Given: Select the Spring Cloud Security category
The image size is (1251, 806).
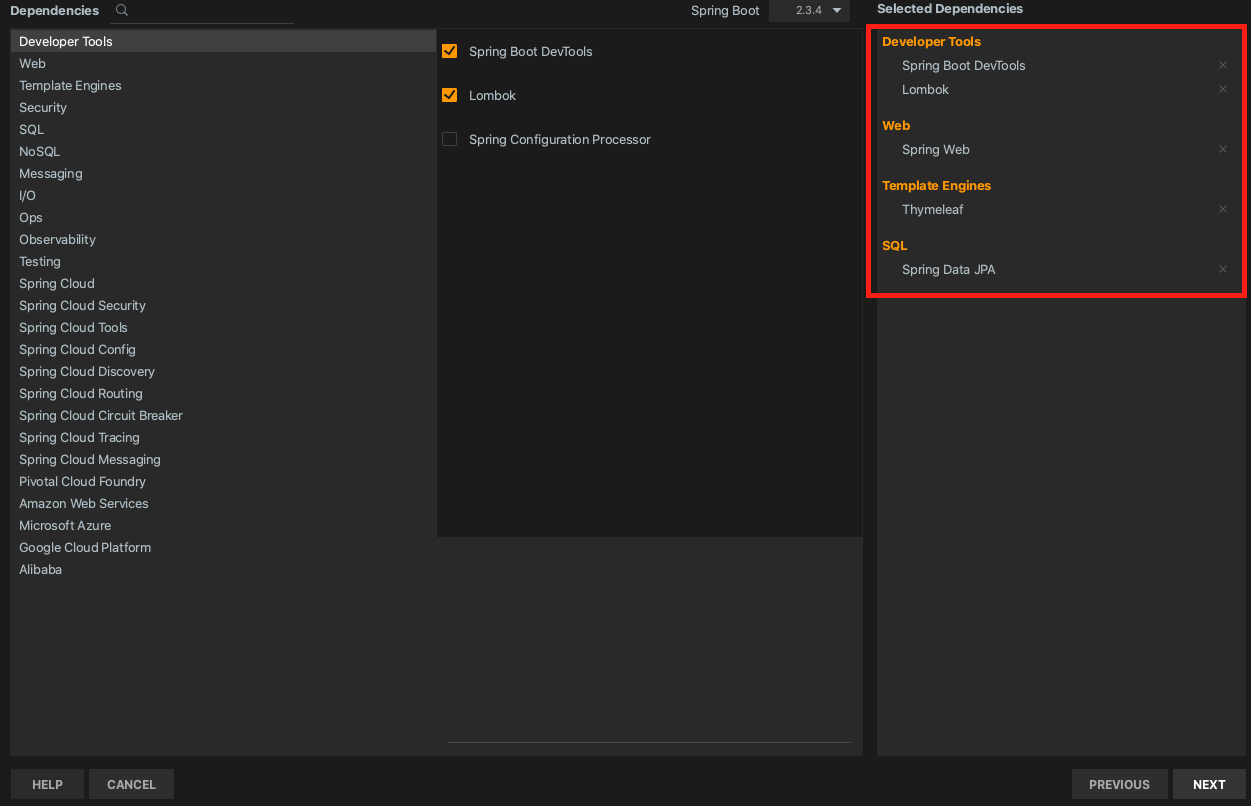Looking at the screenshot, I should click(x=223, y=305).
